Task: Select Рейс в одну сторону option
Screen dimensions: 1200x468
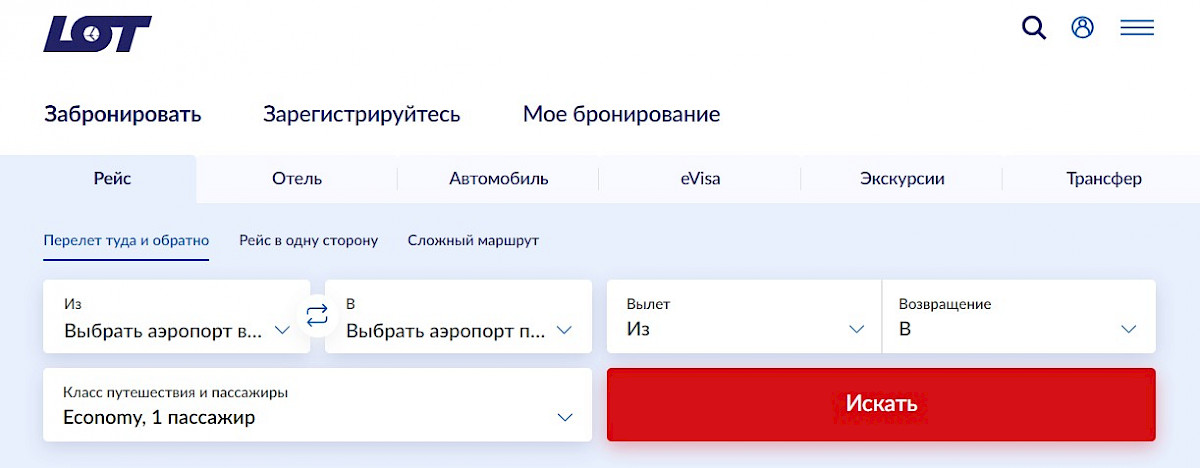Action: [309, 241]
